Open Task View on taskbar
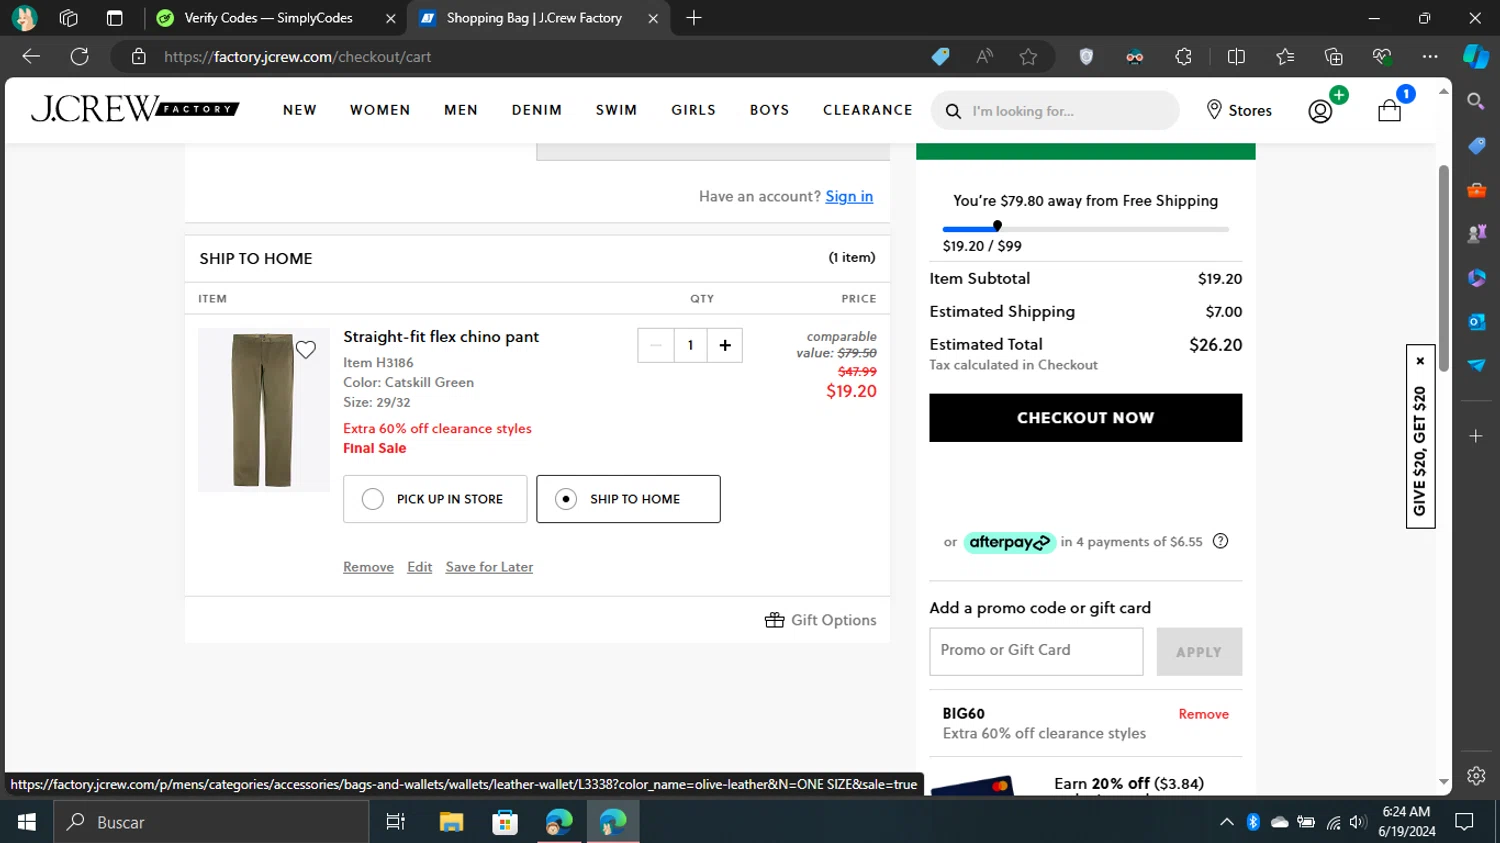 coord(396,822)
